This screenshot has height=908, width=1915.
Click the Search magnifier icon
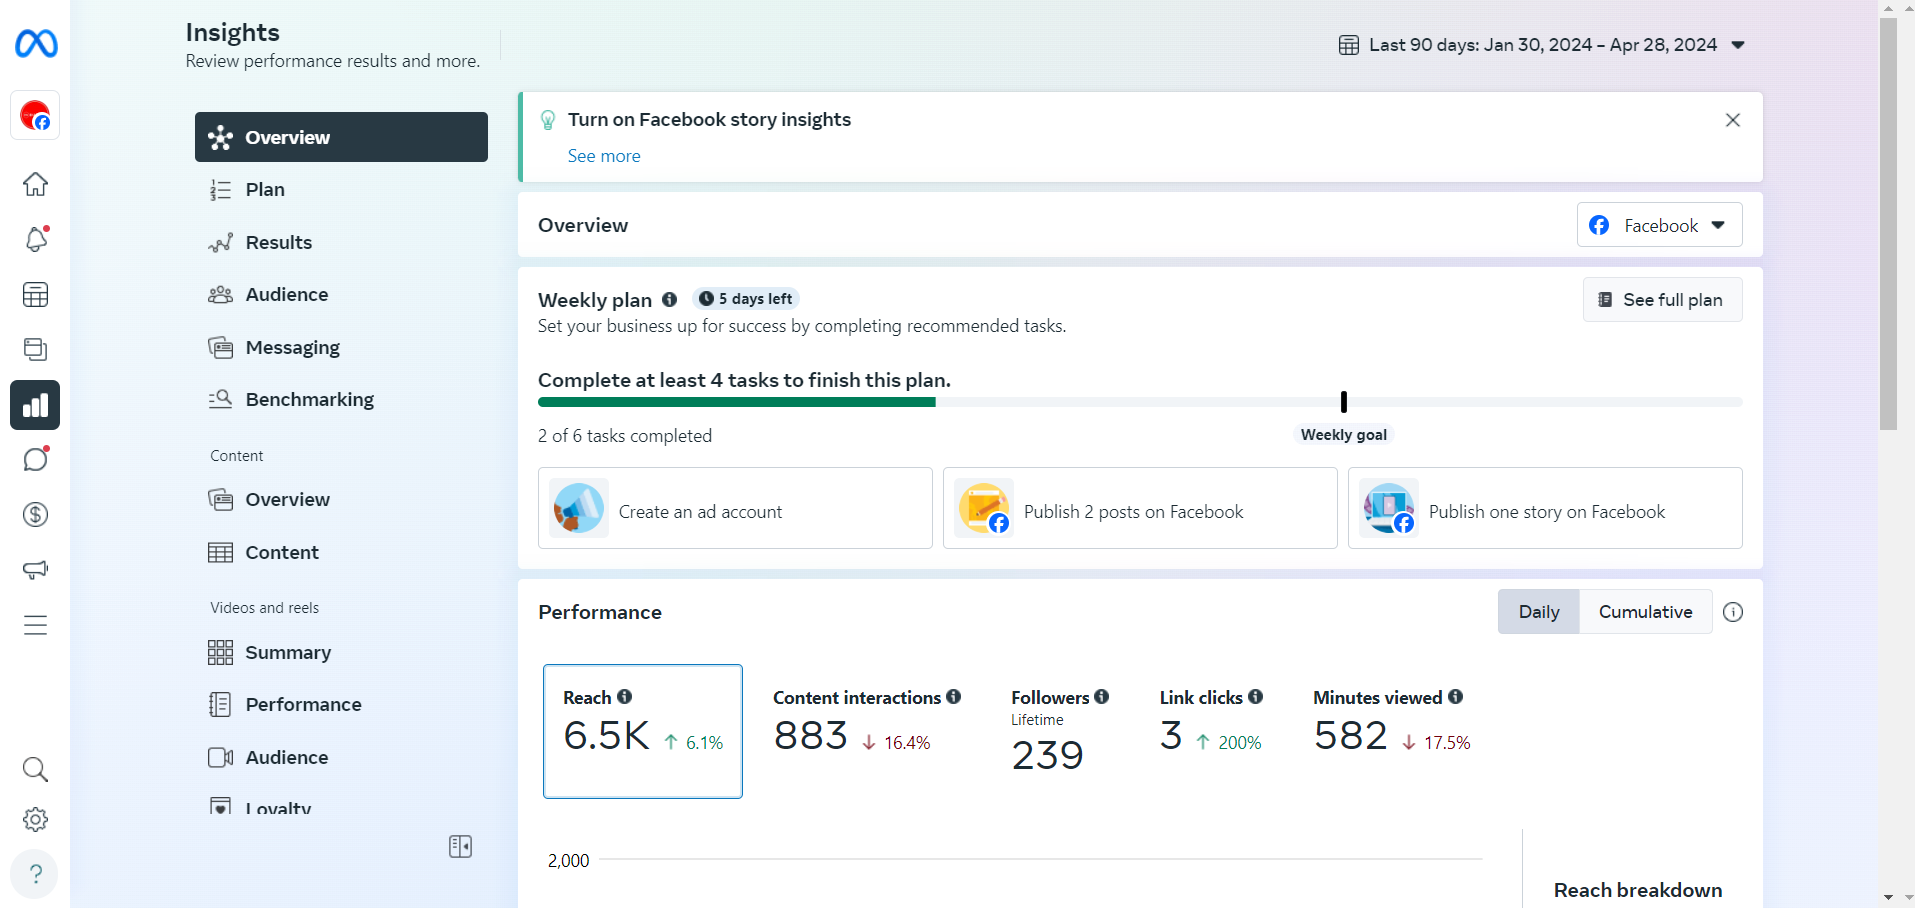coord(35,769)
